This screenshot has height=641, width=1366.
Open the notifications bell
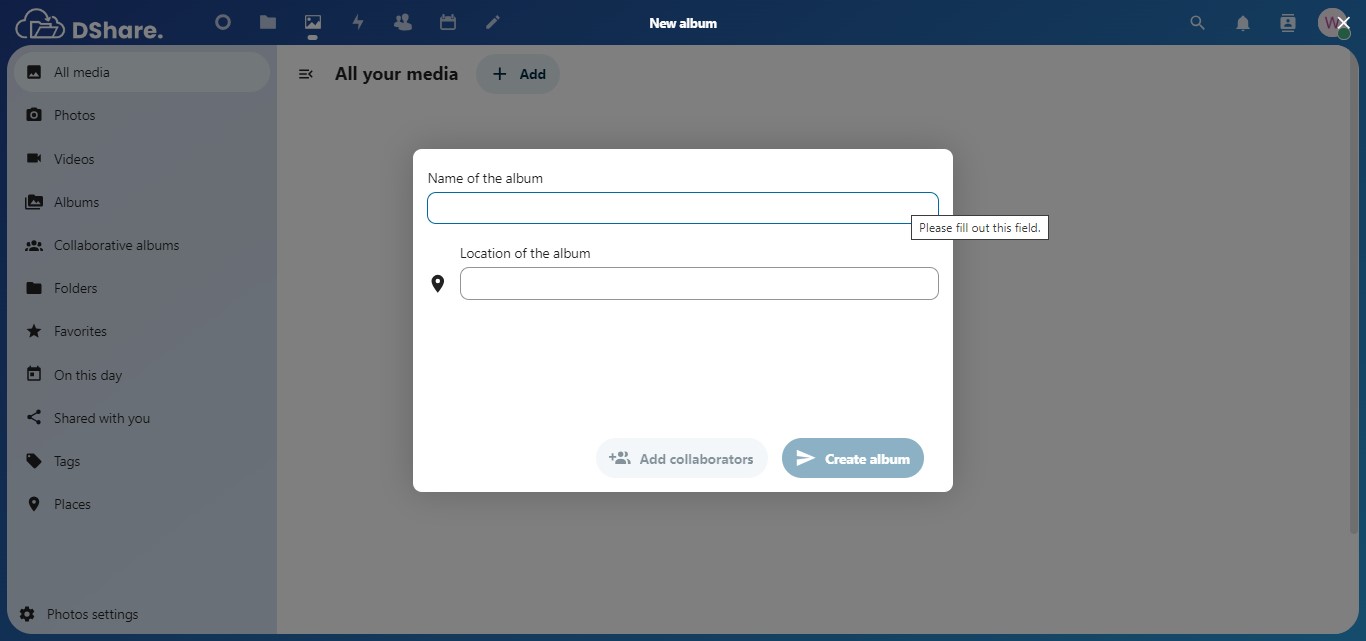(1242, 23)
